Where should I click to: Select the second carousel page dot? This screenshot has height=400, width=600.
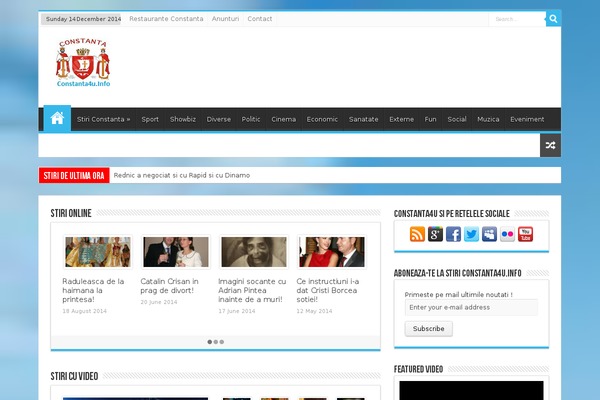tap(216, 342)
